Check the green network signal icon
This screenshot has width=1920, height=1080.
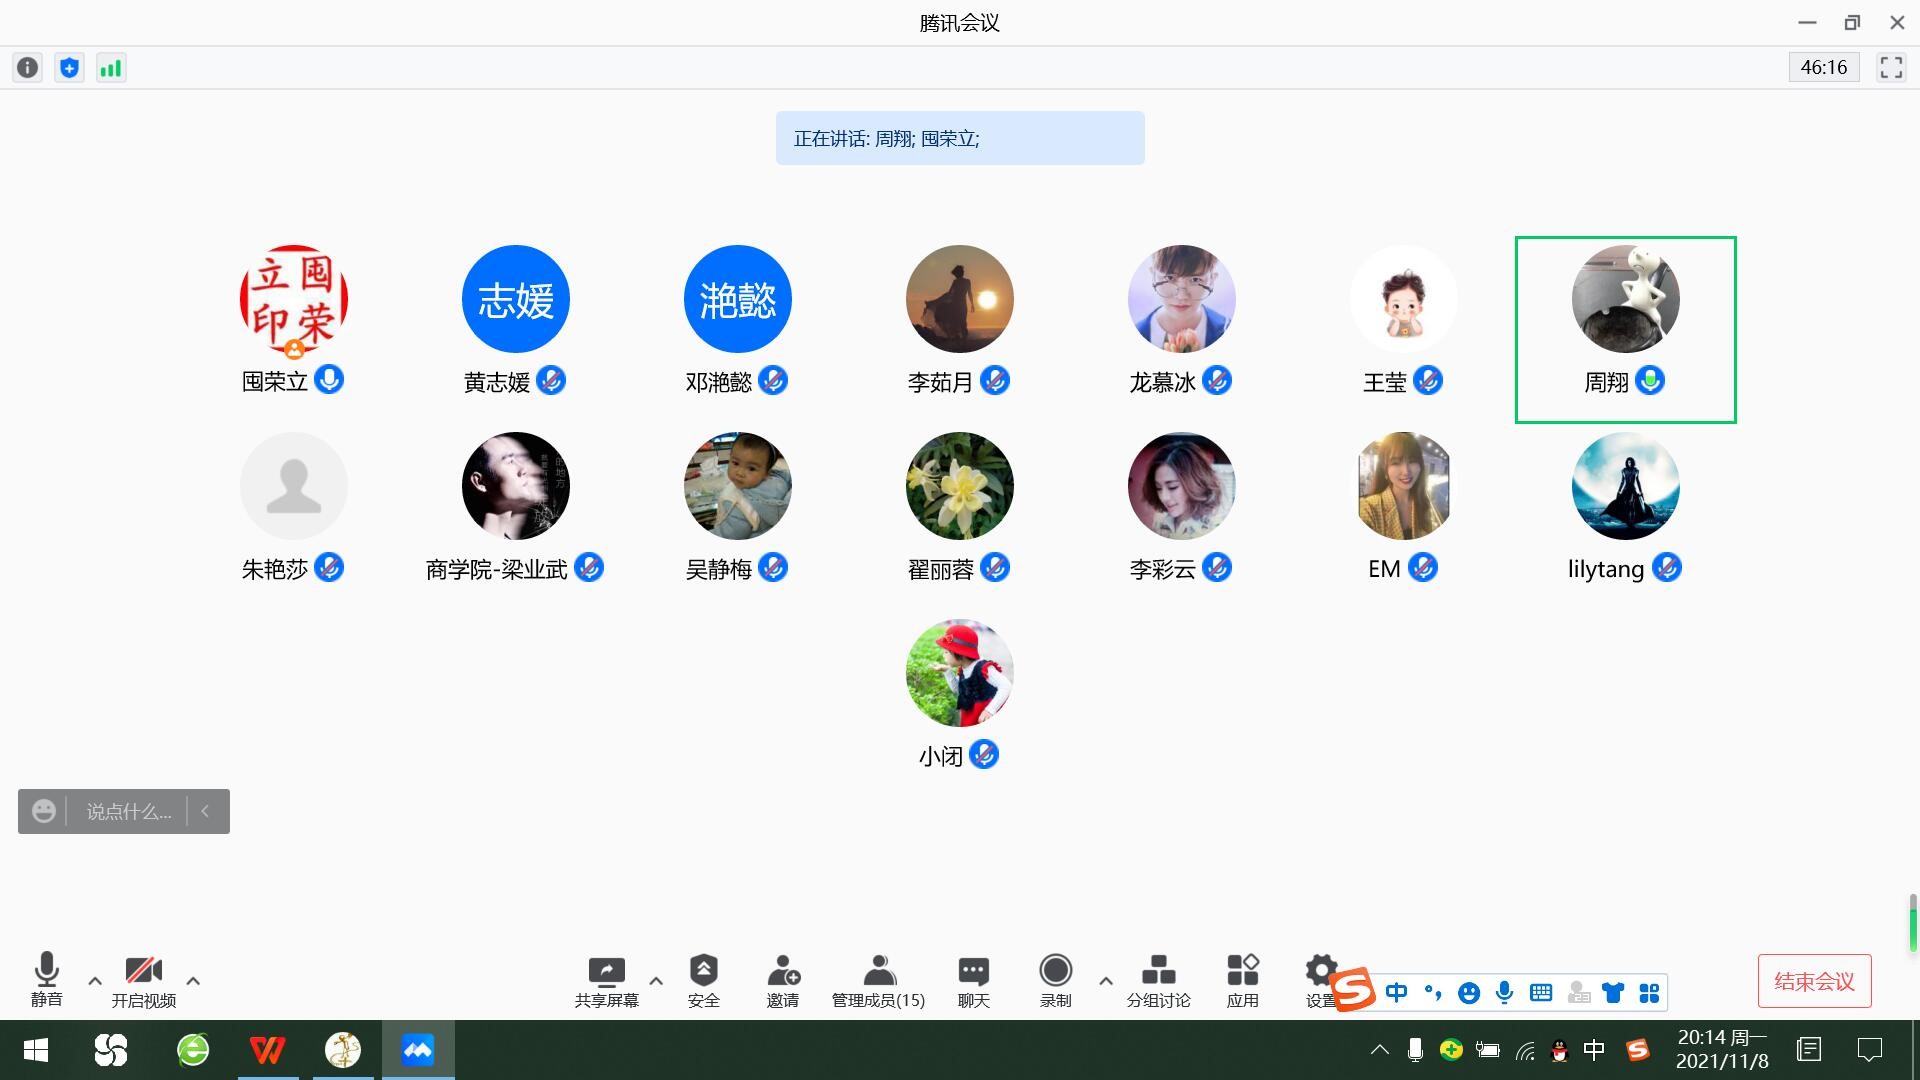click(x=111, y=68)
